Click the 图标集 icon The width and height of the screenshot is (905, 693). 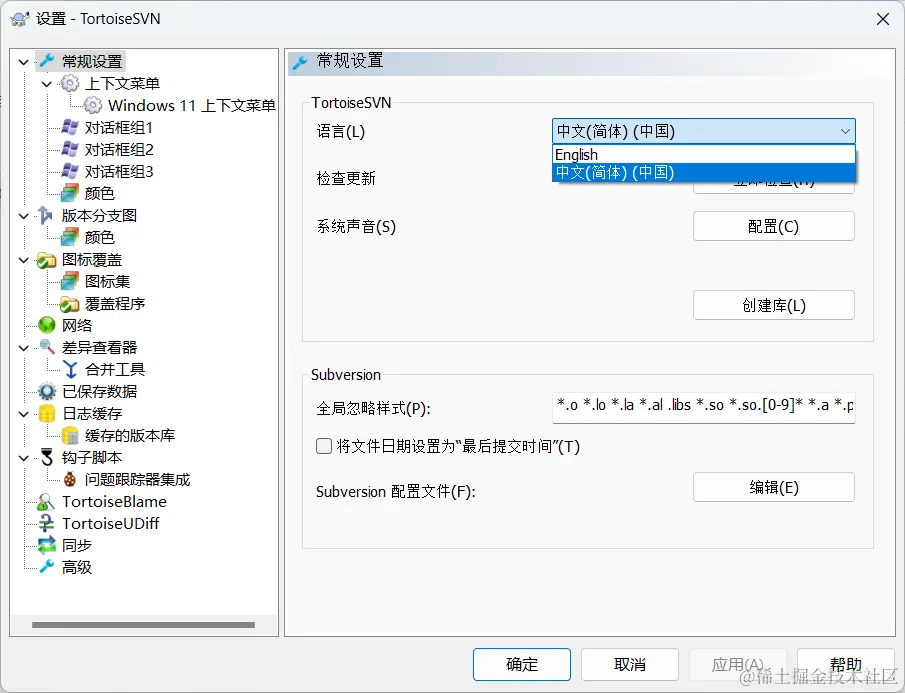click(70, 281)
